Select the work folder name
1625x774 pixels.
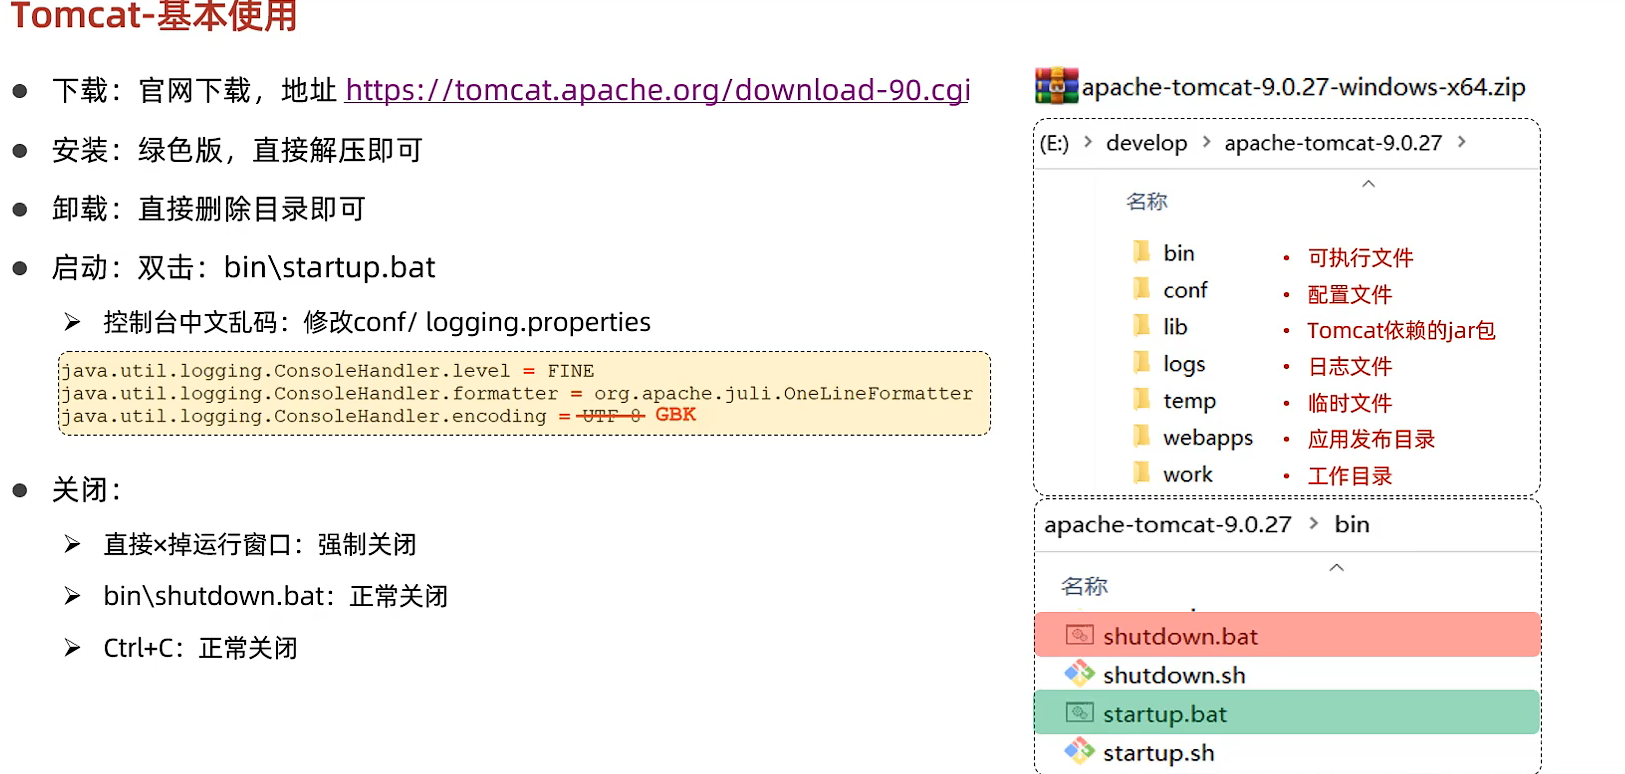[x=1188, y=474]
